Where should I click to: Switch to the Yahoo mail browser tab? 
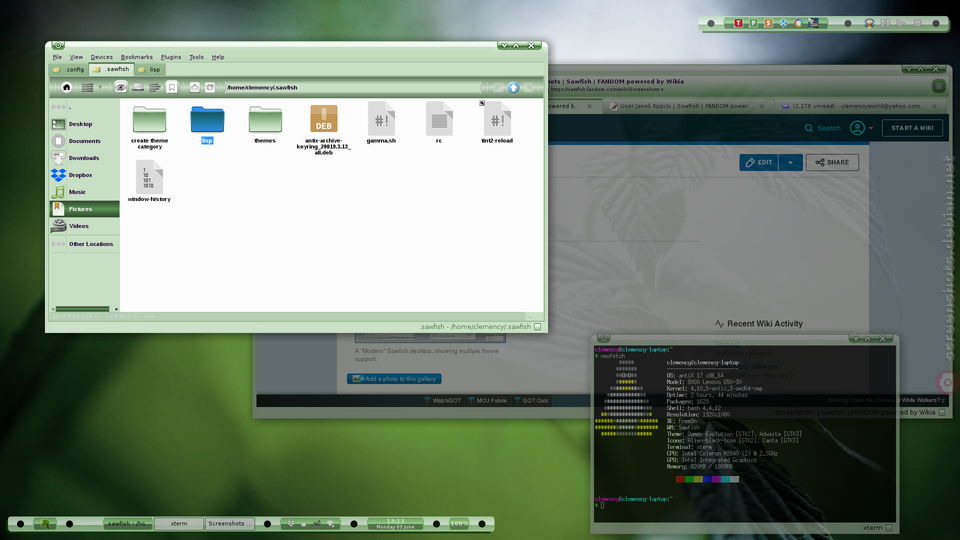point(859,106)
